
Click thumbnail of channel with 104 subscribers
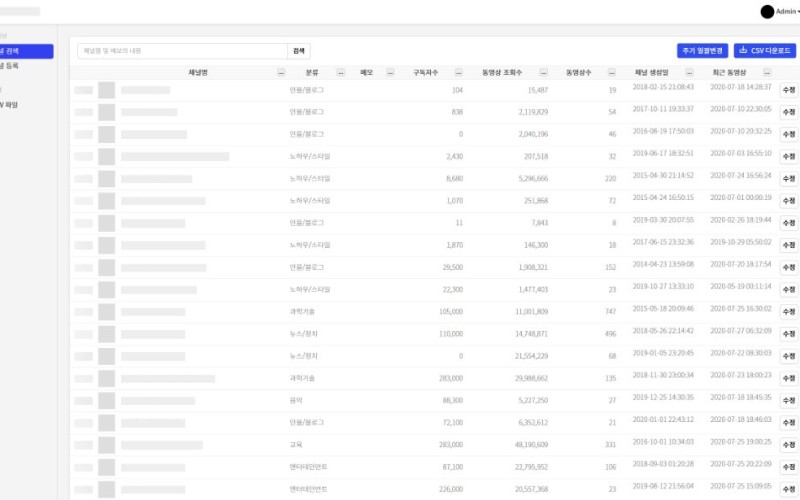106,90
